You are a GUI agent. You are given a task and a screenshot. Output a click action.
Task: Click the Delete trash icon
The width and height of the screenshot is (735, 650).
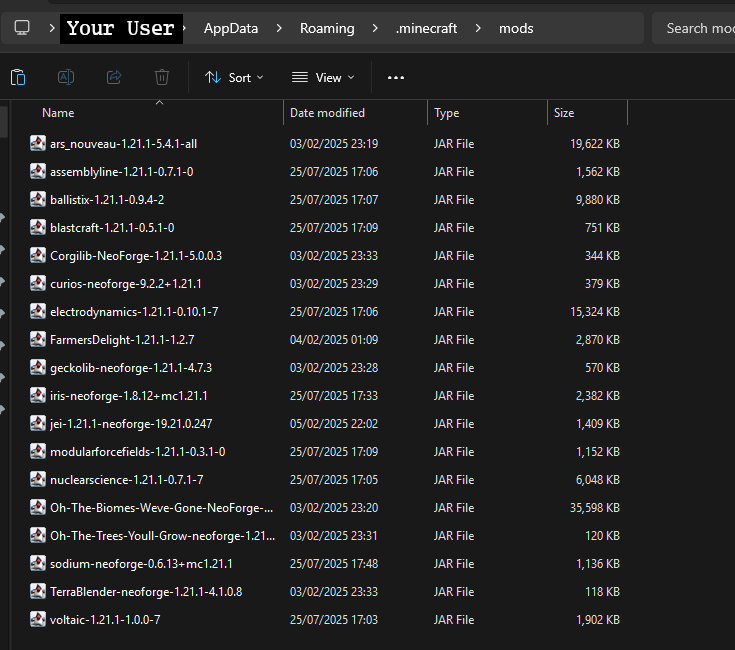click(x=162, y=77)
